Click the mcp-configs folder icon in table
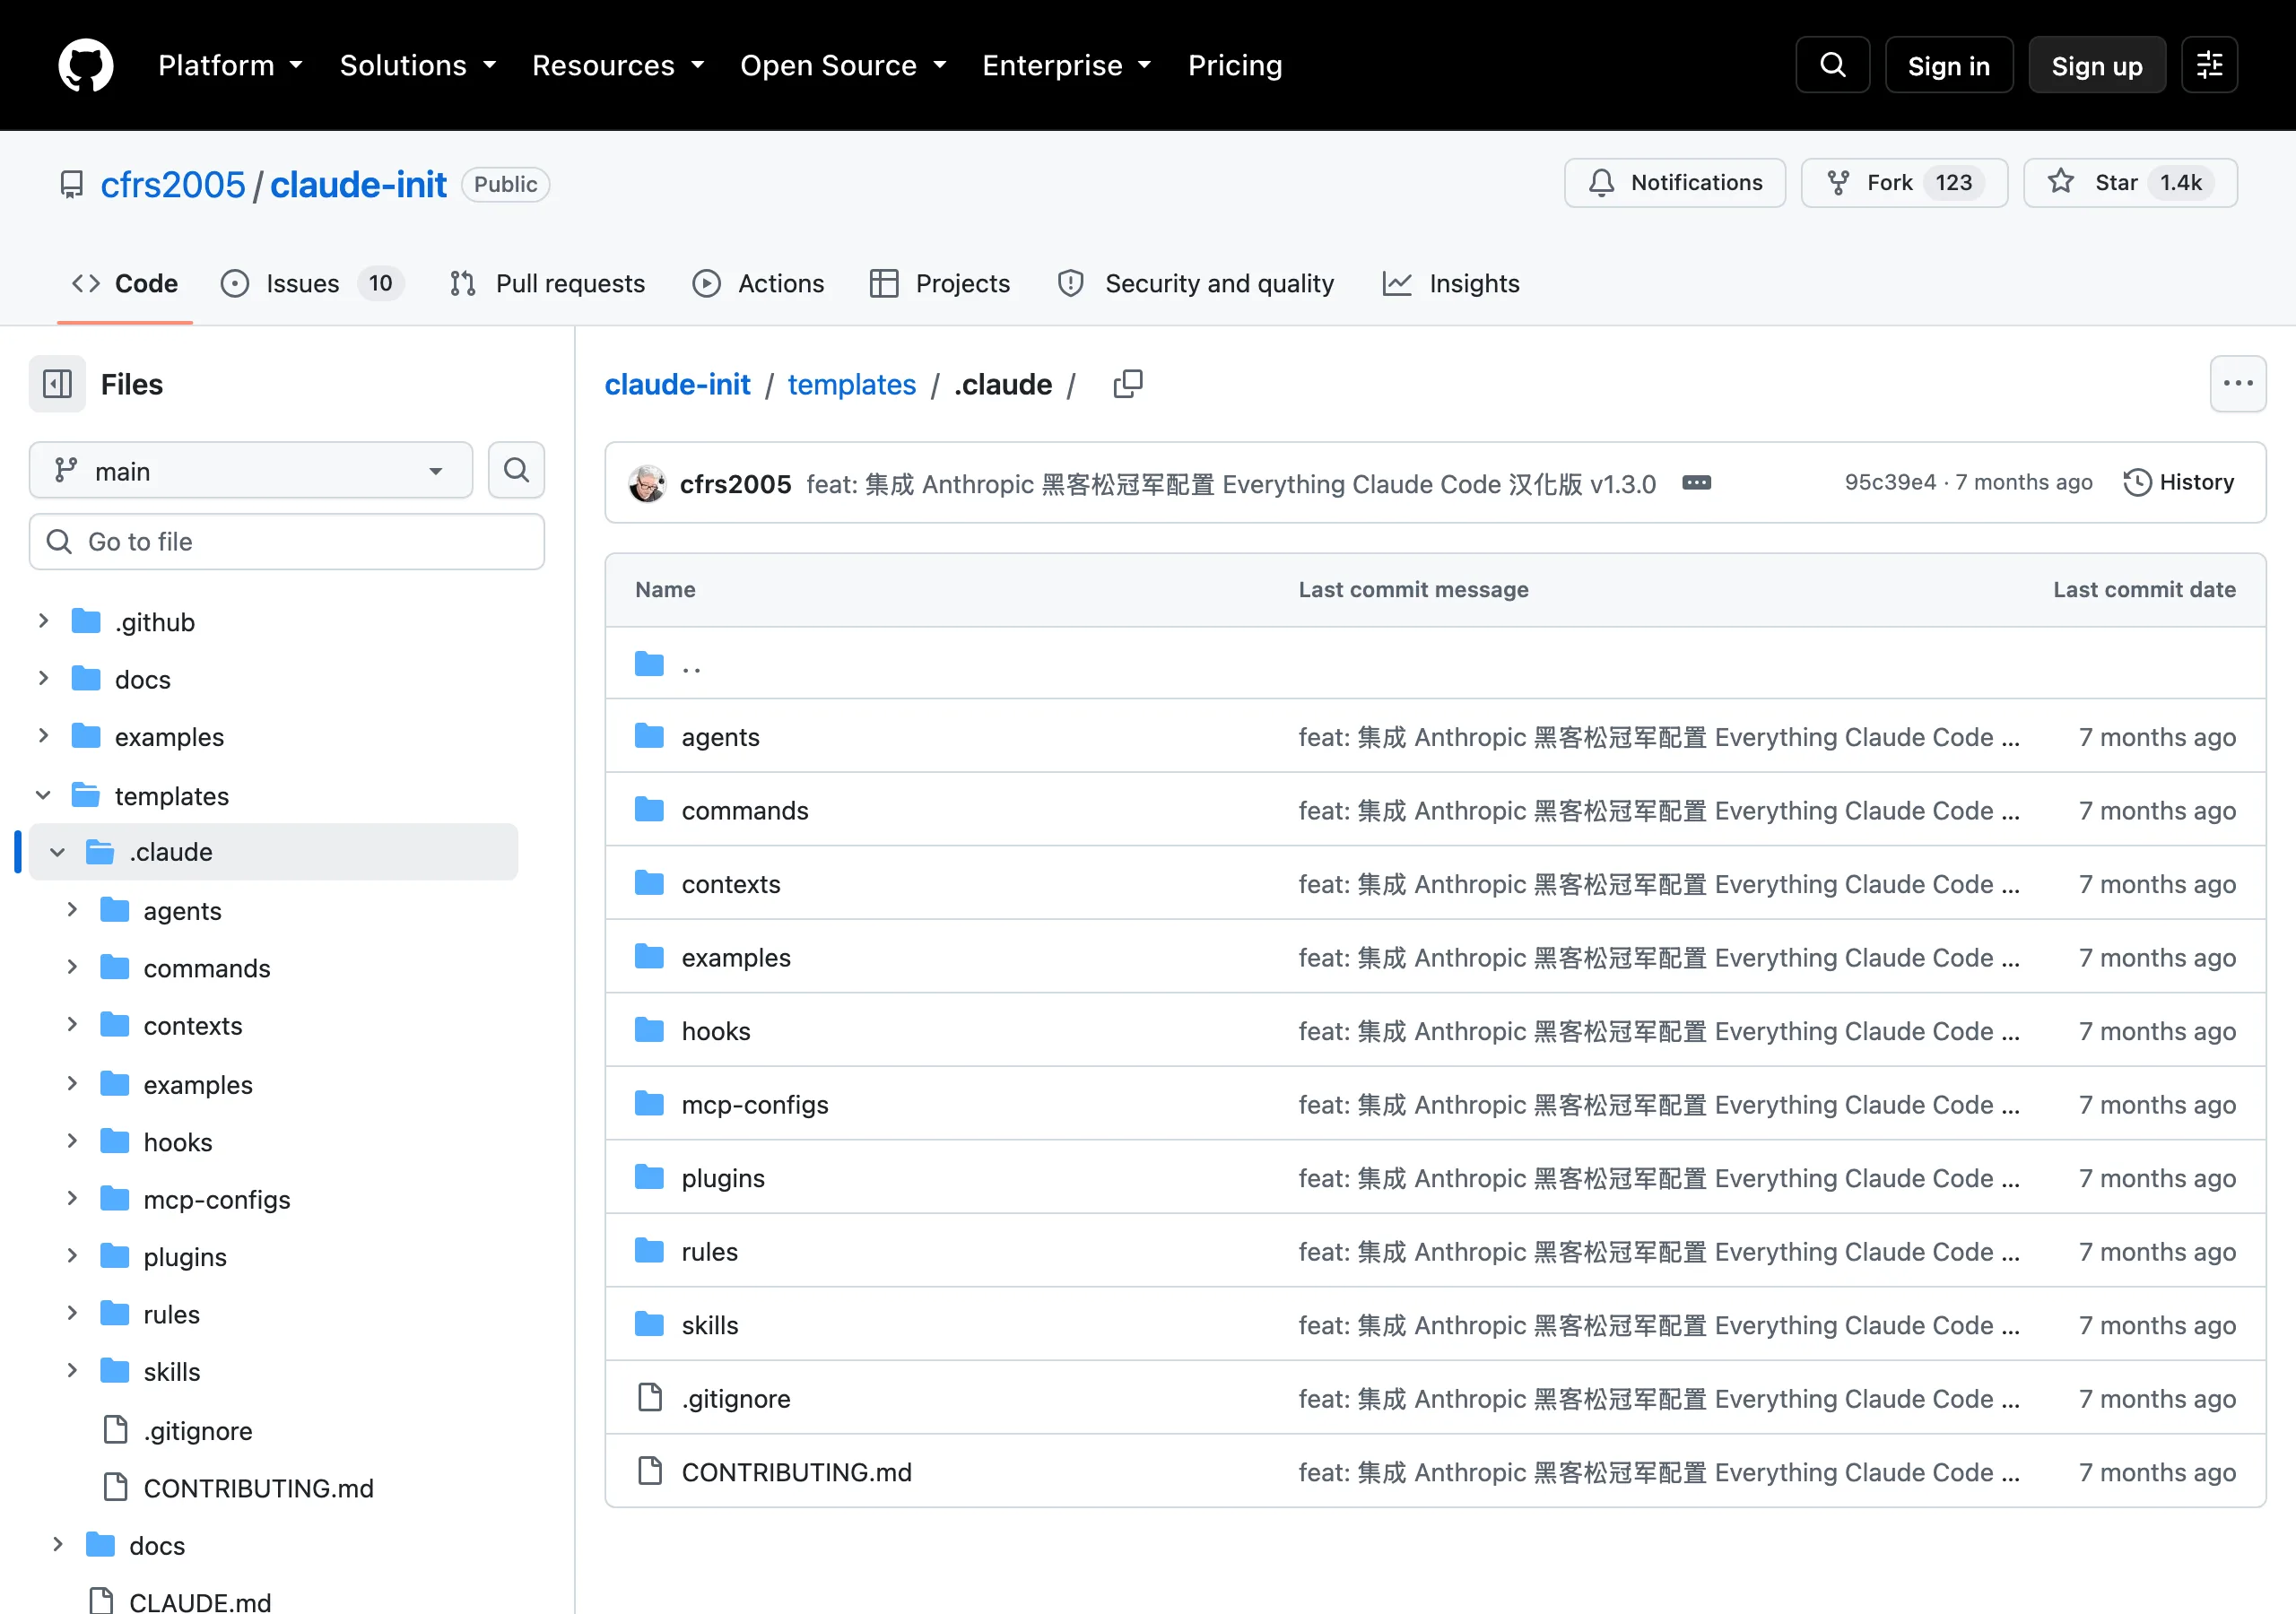The height and width of the screenshot is (1614, 2296). click(649, 1104)
